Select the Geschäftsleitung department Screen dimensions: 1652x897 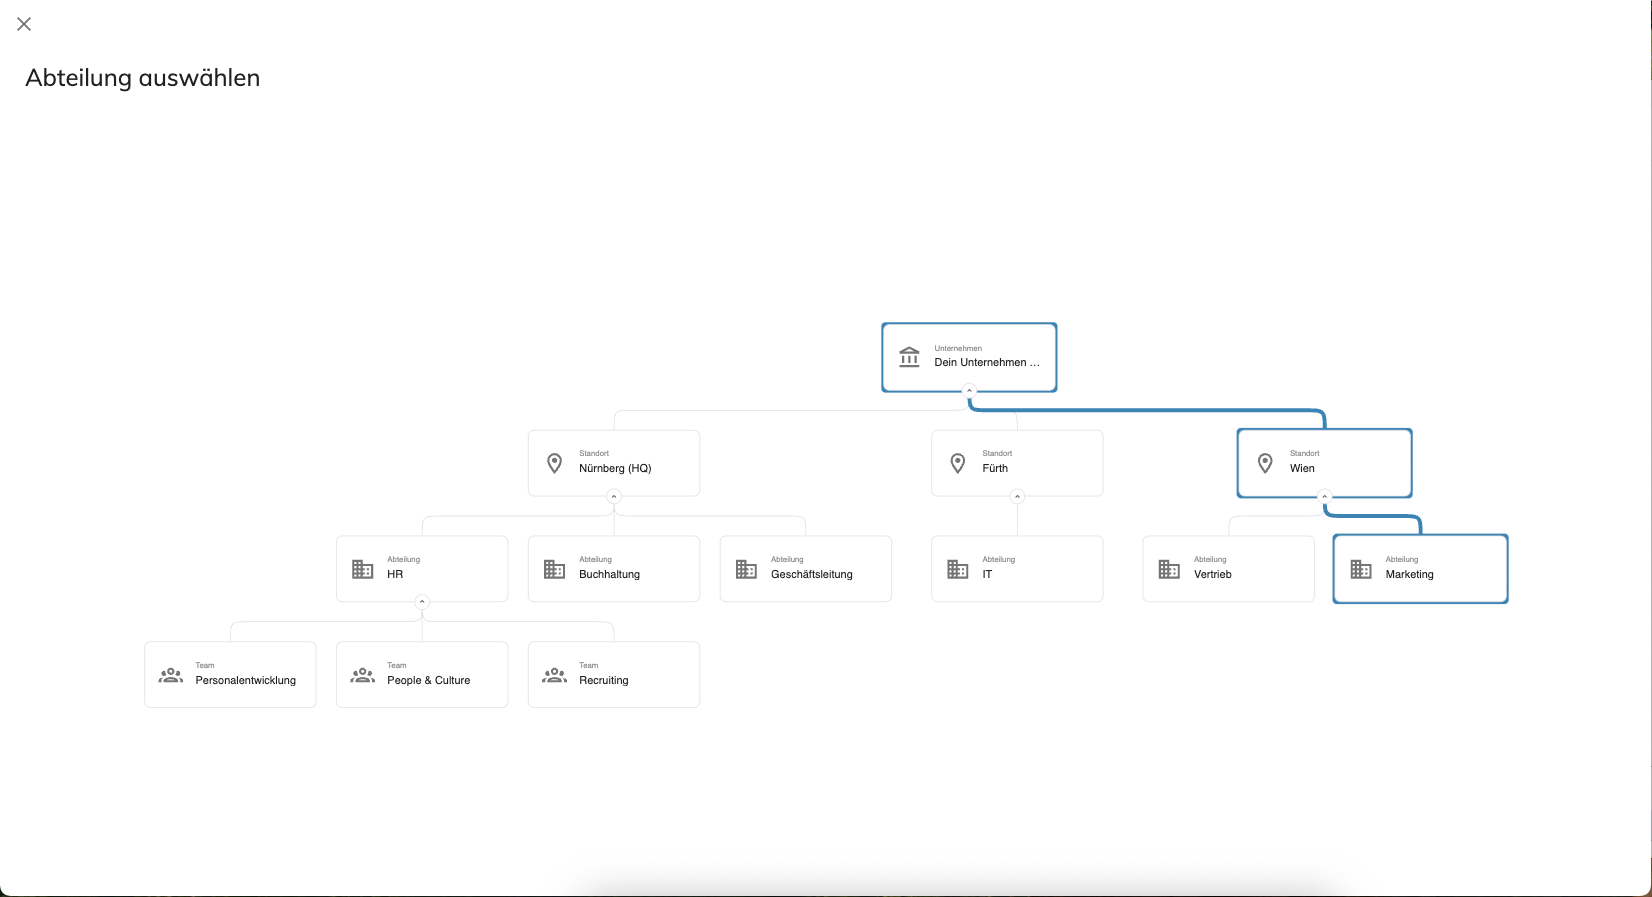(806, 569)
